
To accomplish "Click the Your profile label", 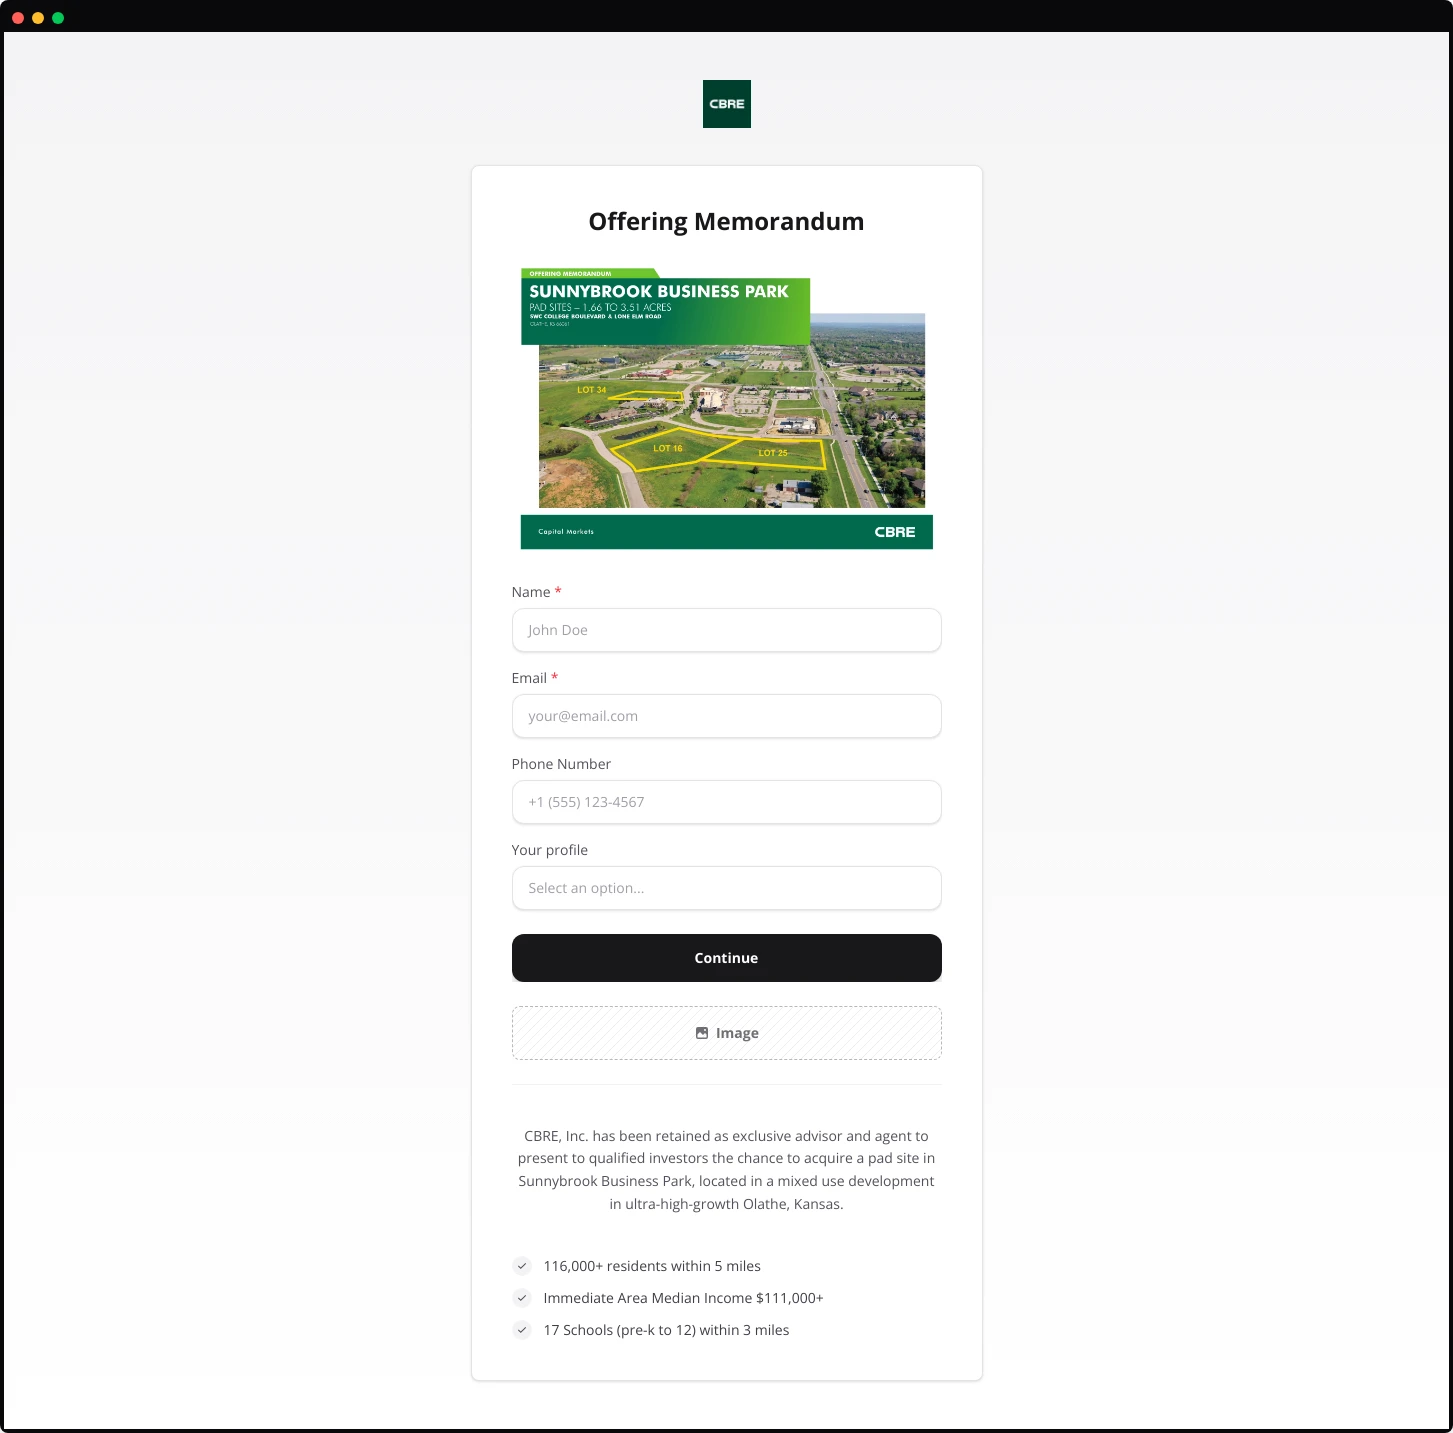I will (550, 850).
